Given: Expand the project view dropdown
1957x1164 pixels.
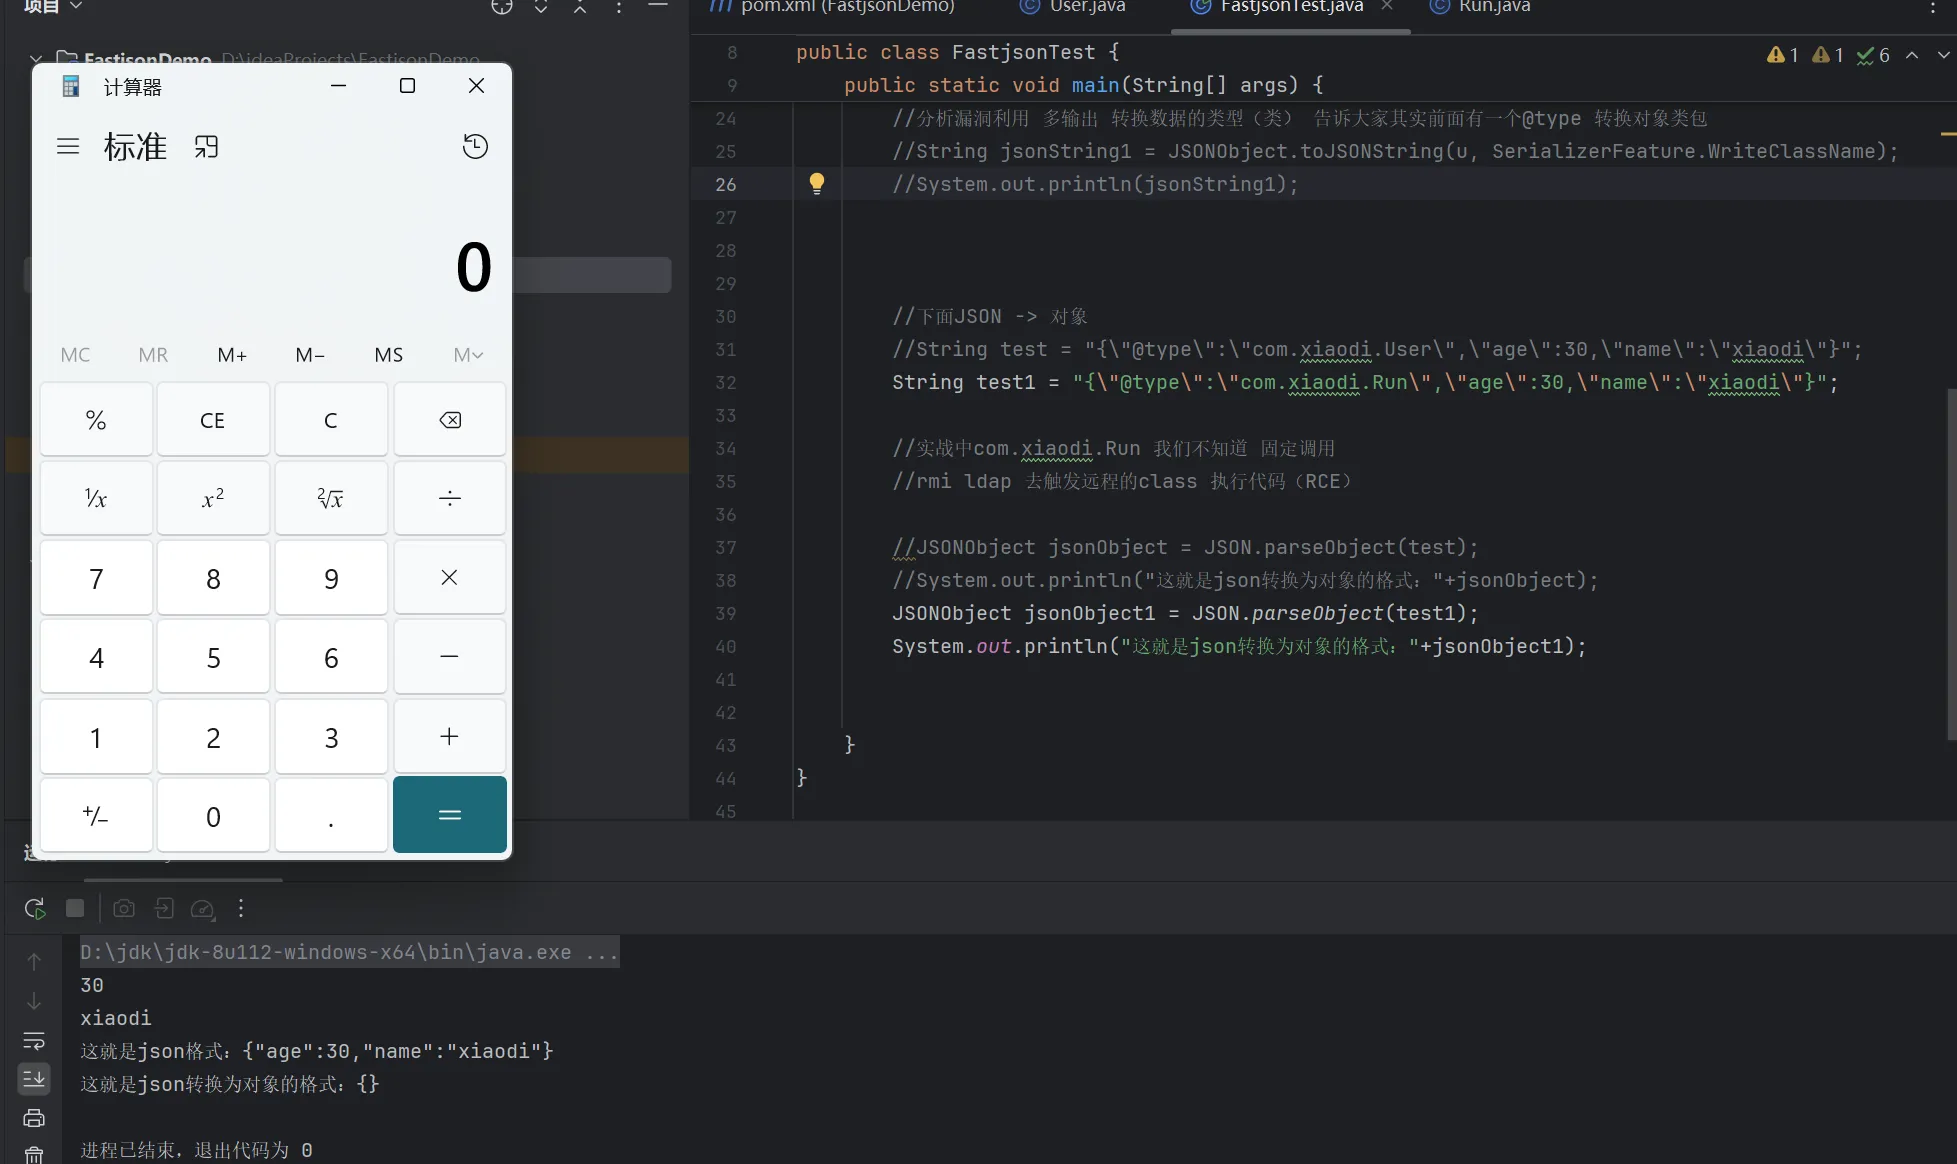Looking at the screenshot, I should (76, 7).
